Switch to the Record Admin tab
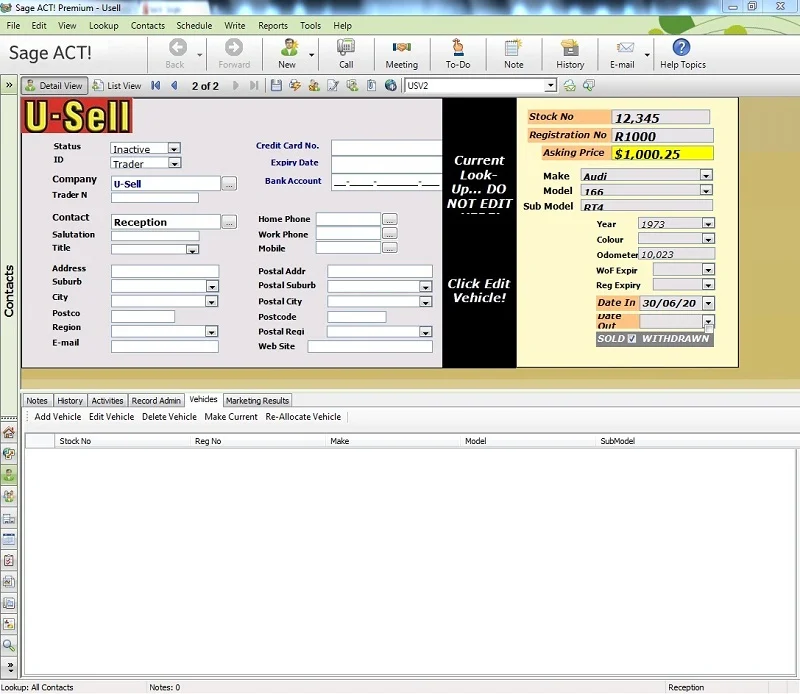800x694 pixels. click(x=156, y=401)
